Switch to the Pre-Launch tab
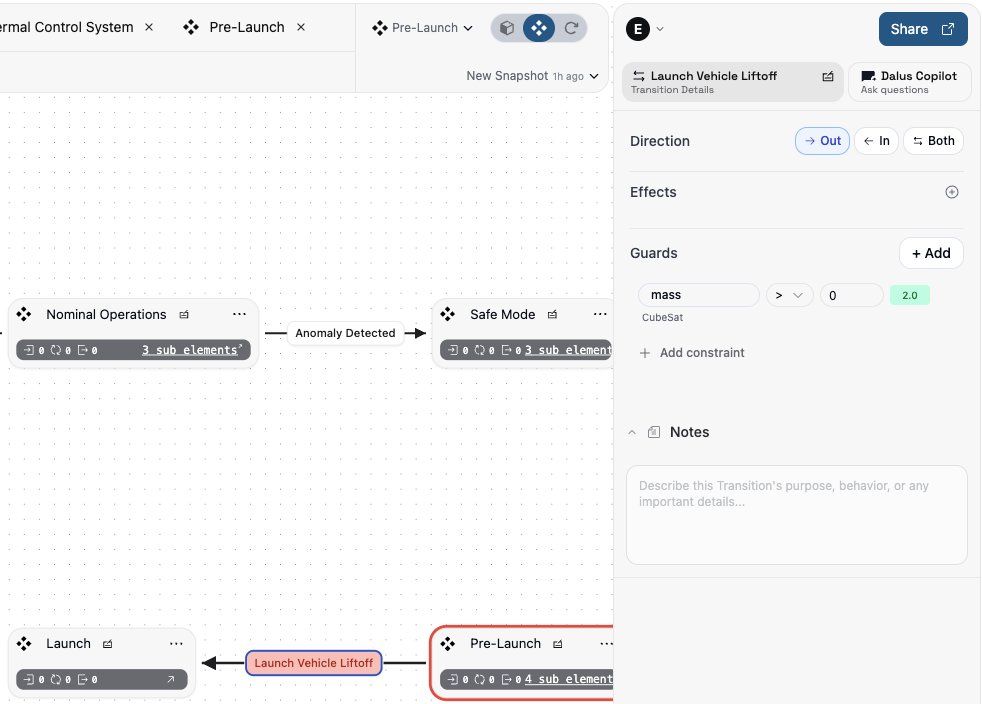 pos(246,27)
